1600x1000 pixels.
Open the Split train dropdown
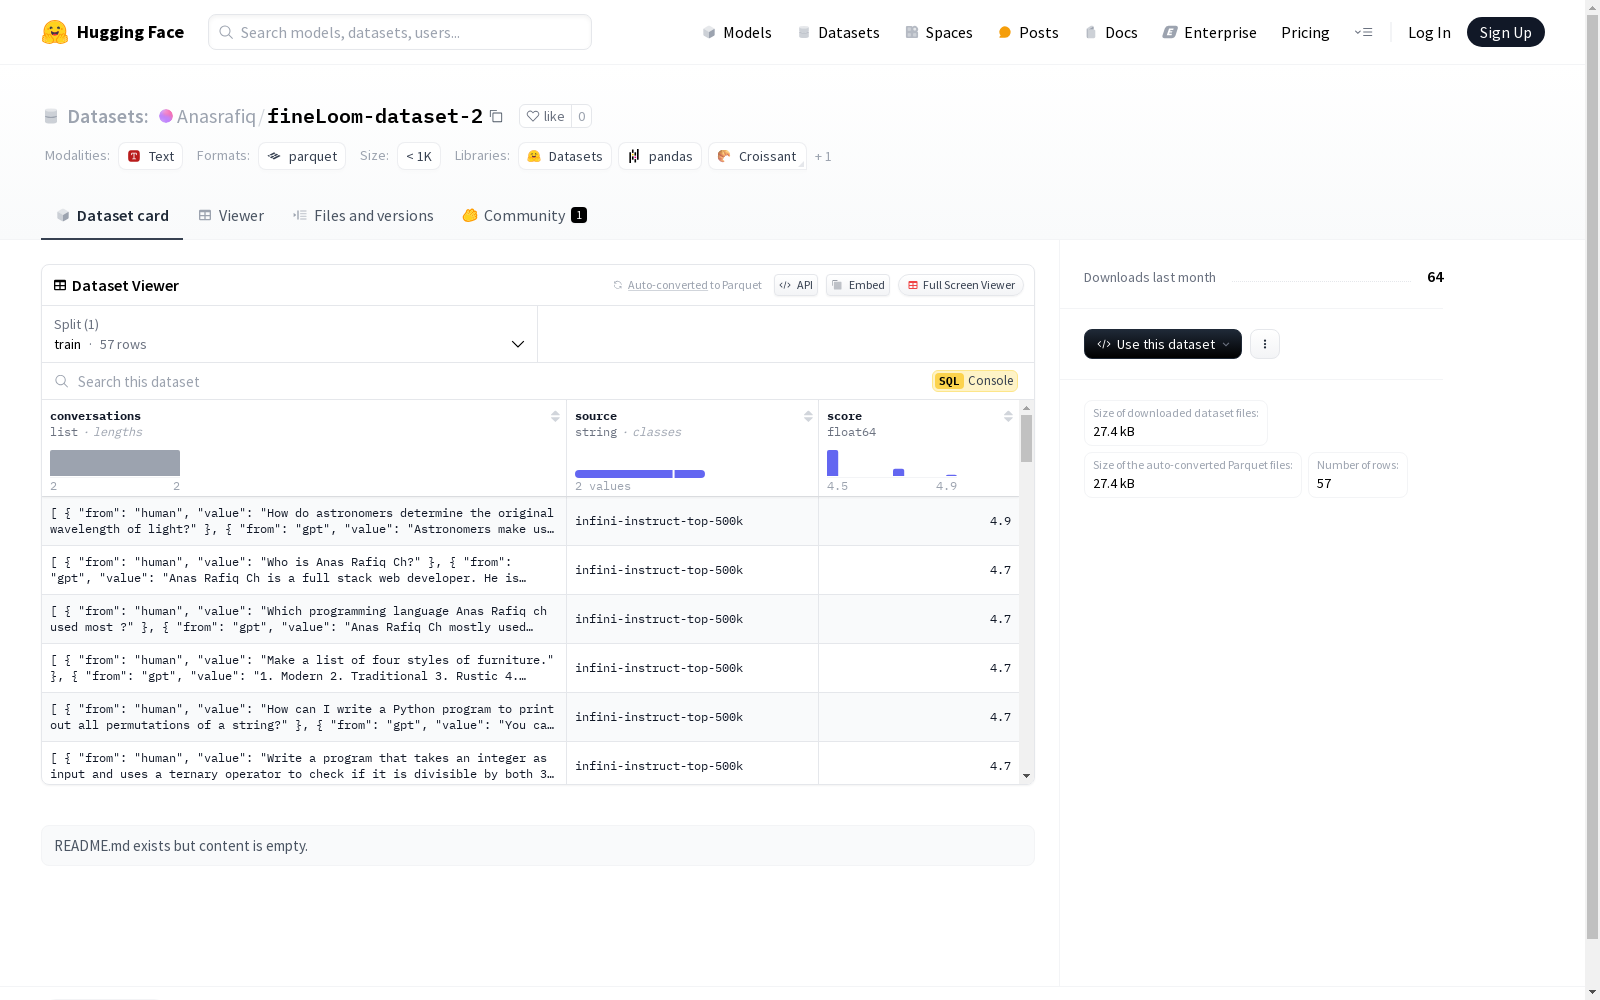(290, 334)
